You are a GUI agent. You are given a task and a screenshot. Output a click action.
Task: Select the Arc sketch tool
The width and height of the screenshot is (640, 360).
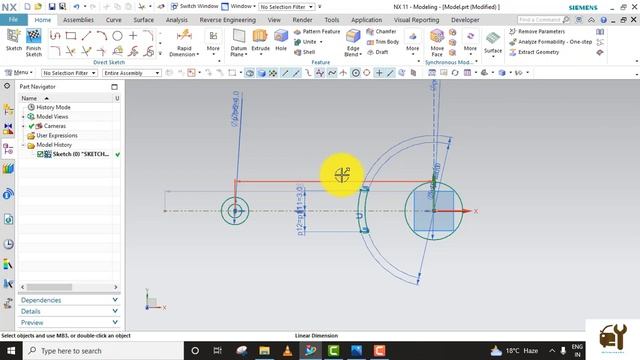coord(102,36)
